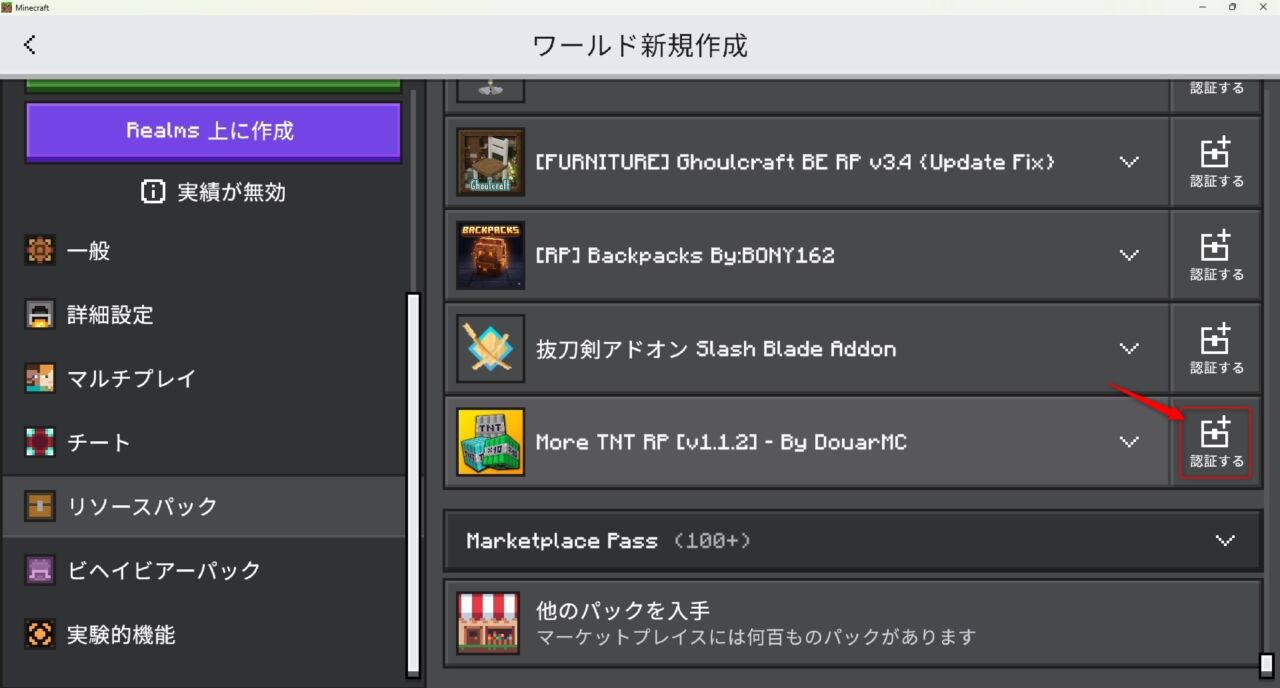Activate the Slash Blade Addon with 認証する
The height and width of the screenshot is (688, 1280).
pyautogui.click(x=1217, y=349)
